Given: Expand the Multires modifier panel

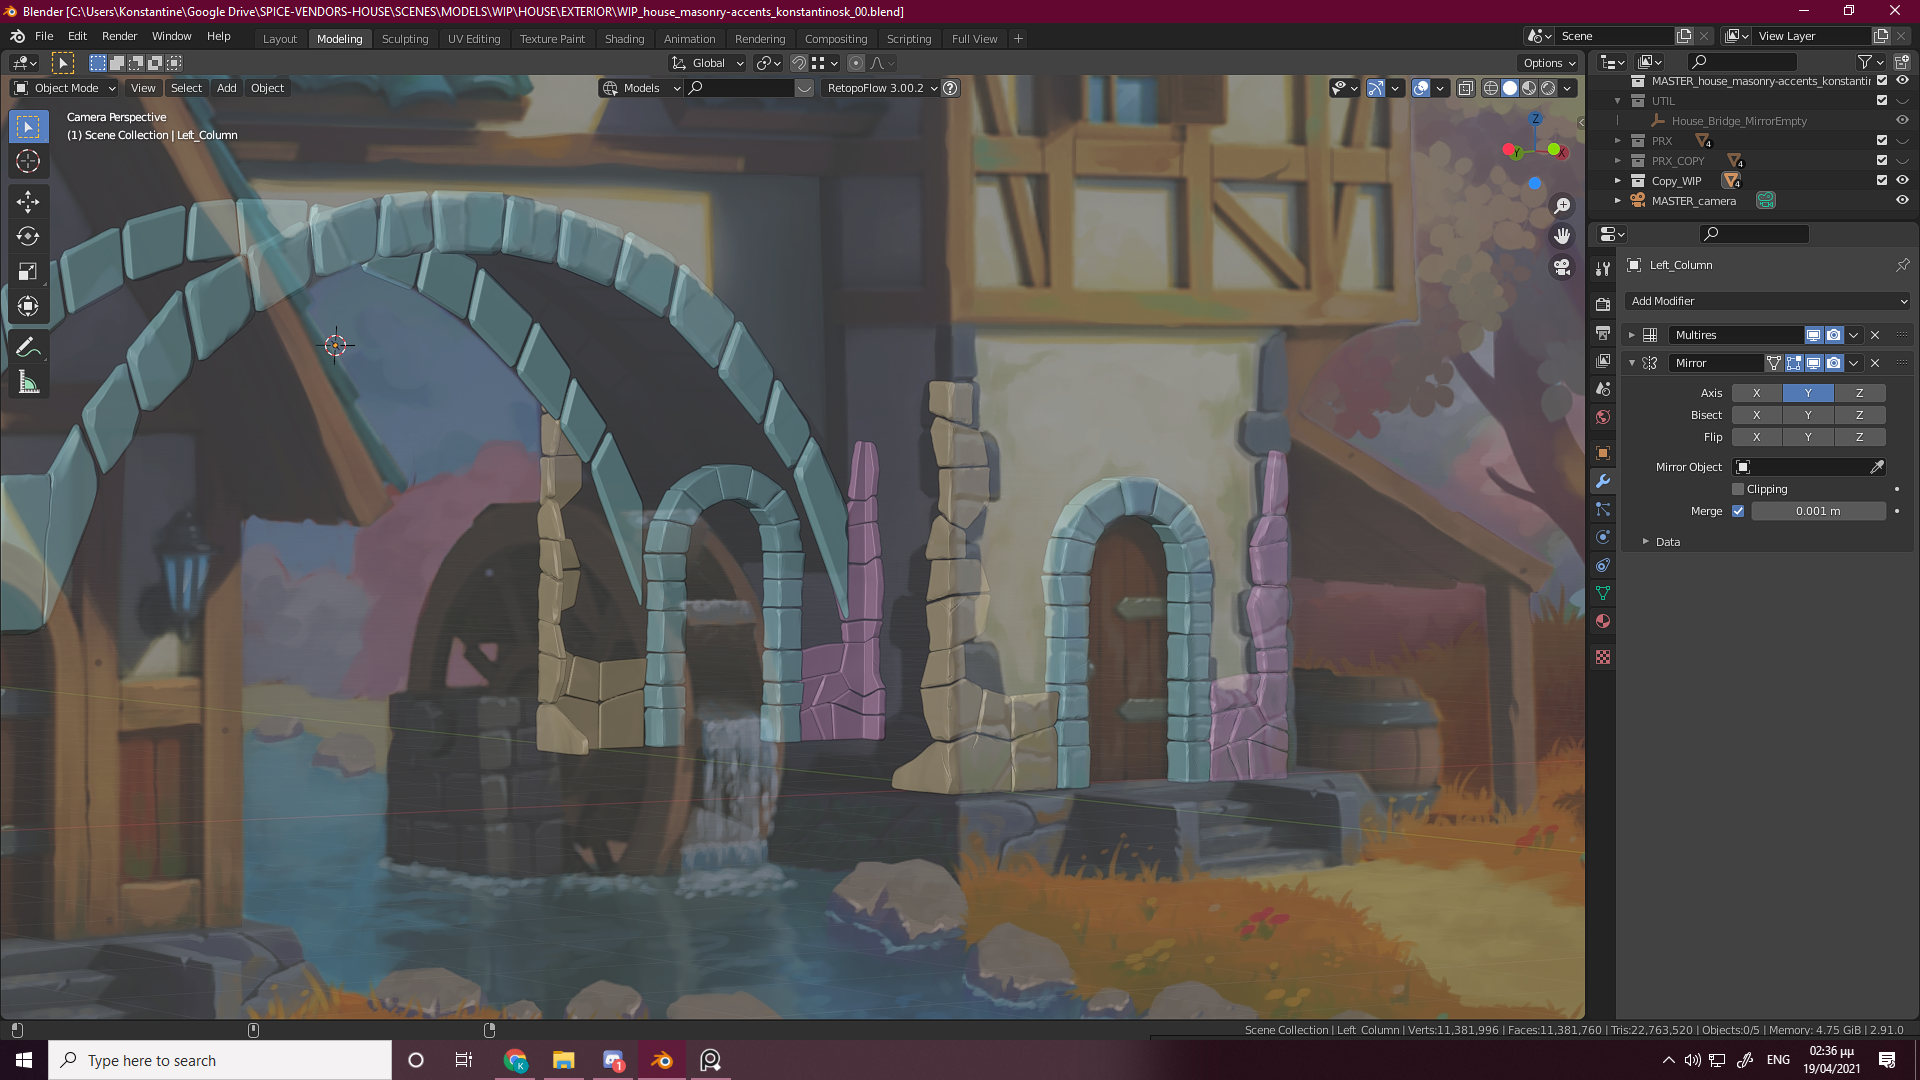Looking at the screenshot, I should point(1632,335).
